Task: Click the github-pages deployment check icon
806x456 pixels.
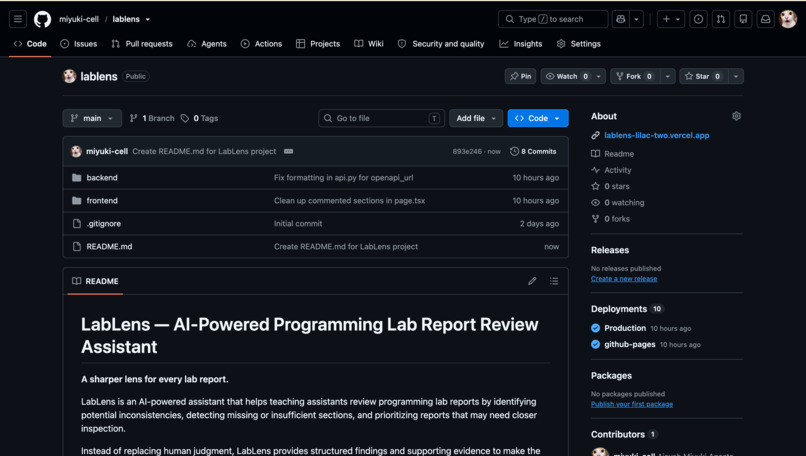Action: point(595,344)
